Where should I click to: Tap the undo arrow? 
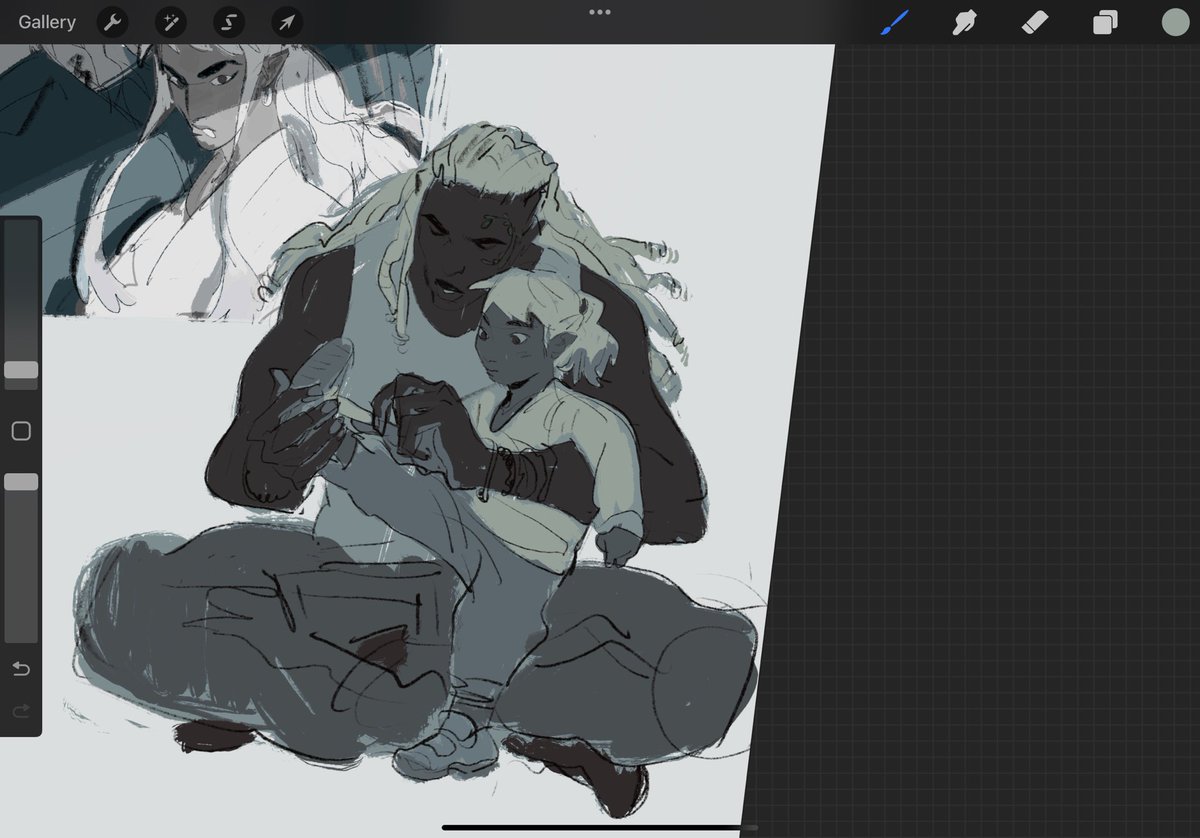point(21,670)
